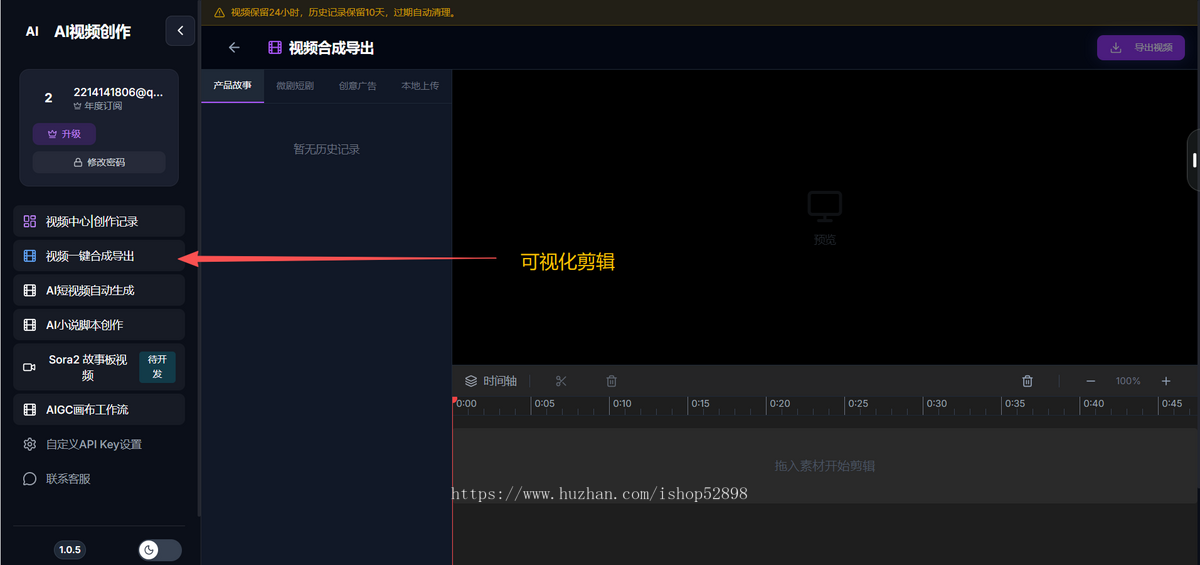Zoom in the timeline with plus icon
The height and width of the screenshot is (565, 1200).
(1166, 381)
